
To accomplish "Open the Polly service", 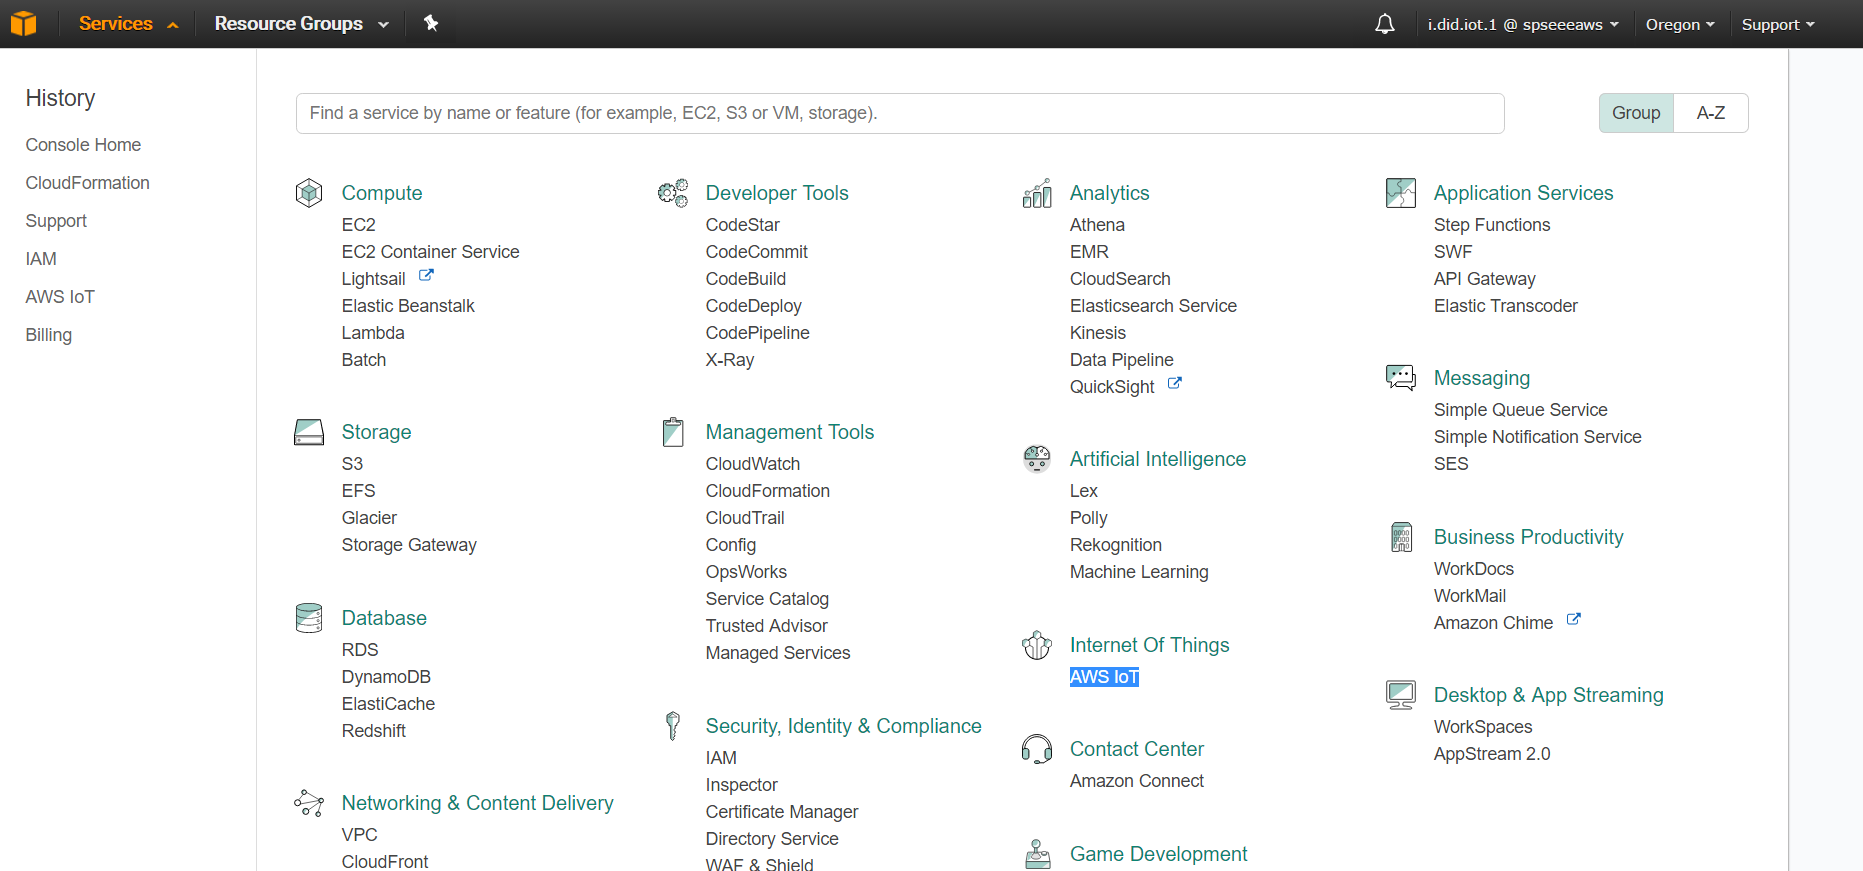I will (x=1089, y=518).
